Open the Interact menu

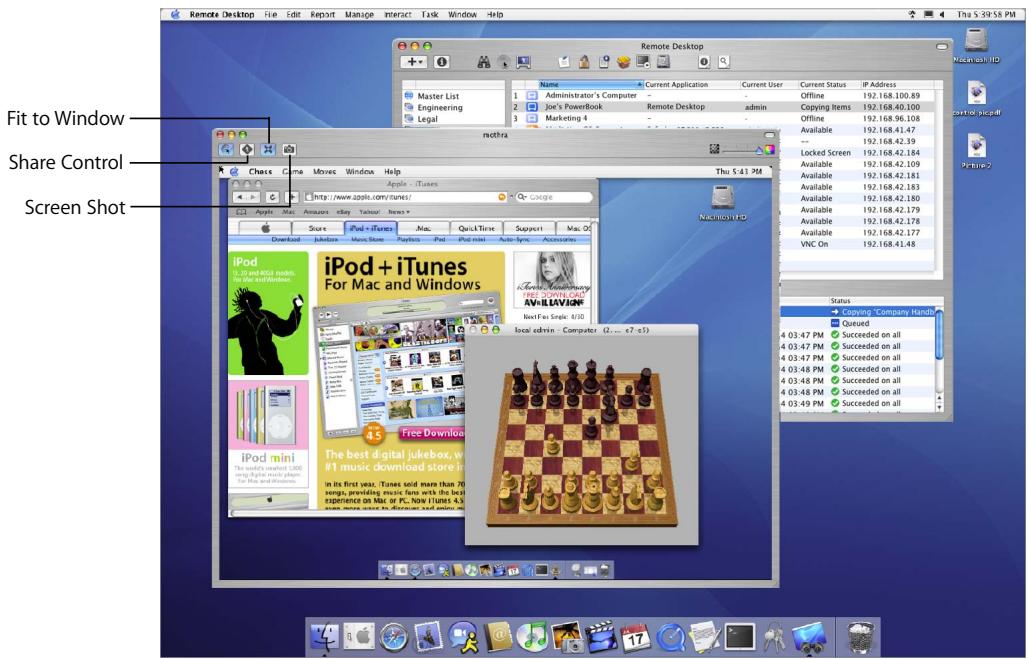(x=397, y=14)
